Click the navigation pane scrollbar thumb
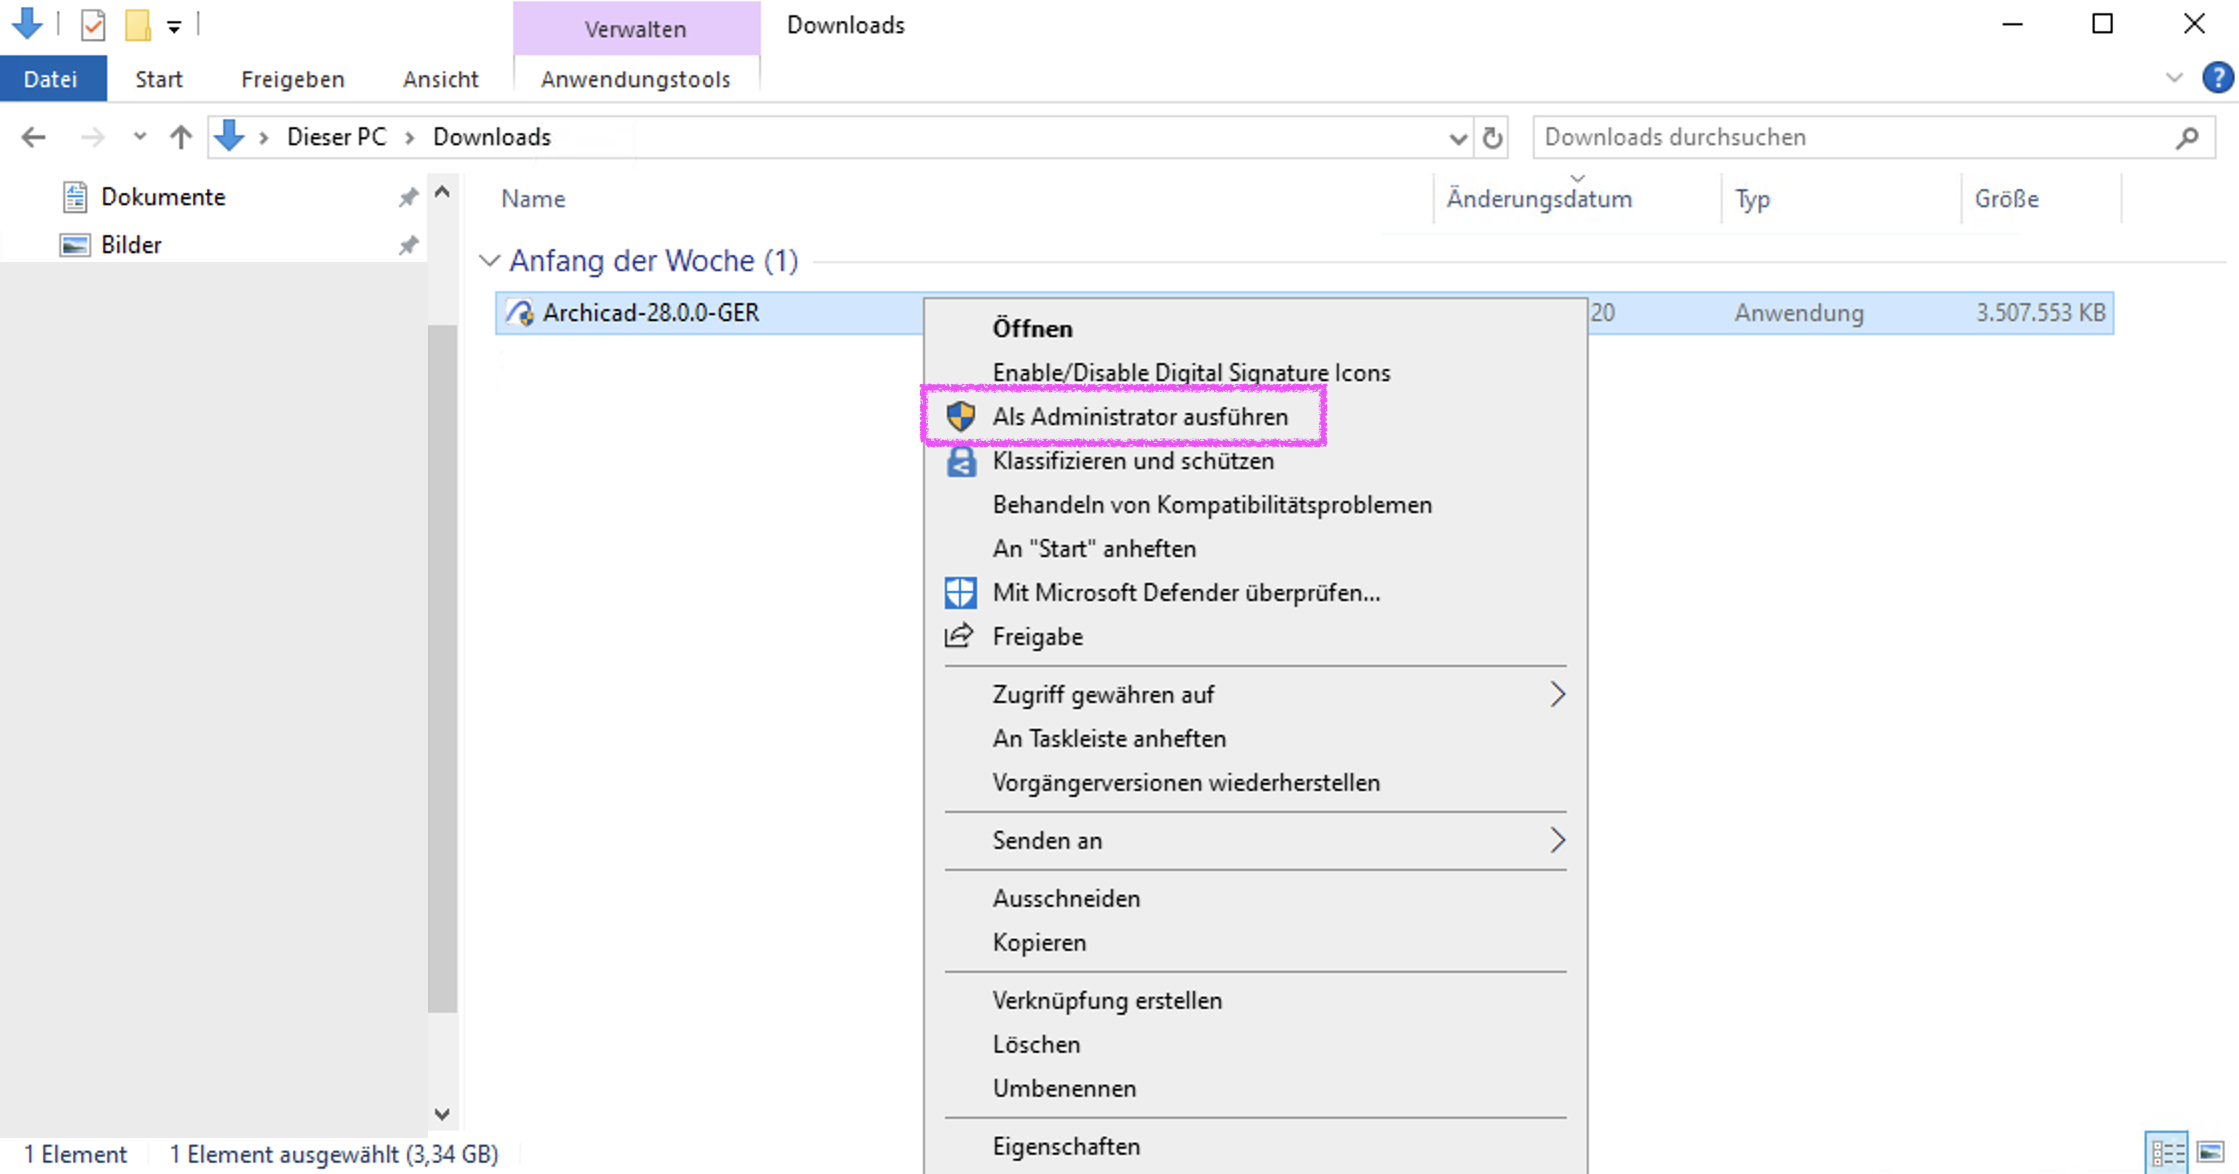Screen dimensions: 2239x1174 click(442, 668)
